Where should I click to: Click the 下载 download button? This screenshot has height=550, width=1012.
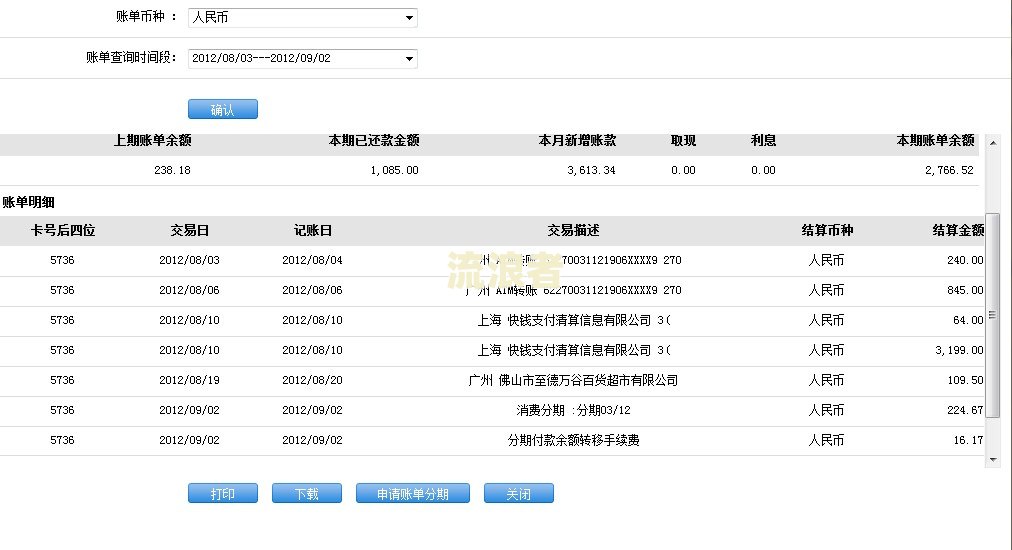(x=307, y=494)
